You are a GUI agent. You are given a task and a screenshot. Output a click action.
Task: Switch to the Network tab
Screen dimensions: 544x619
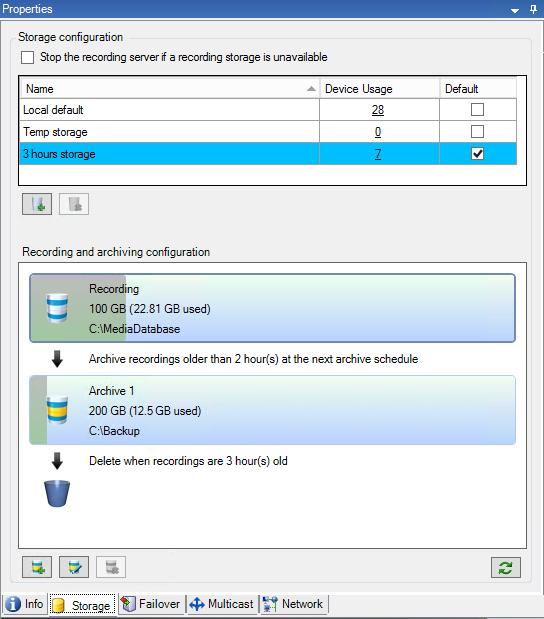point(293,604)
